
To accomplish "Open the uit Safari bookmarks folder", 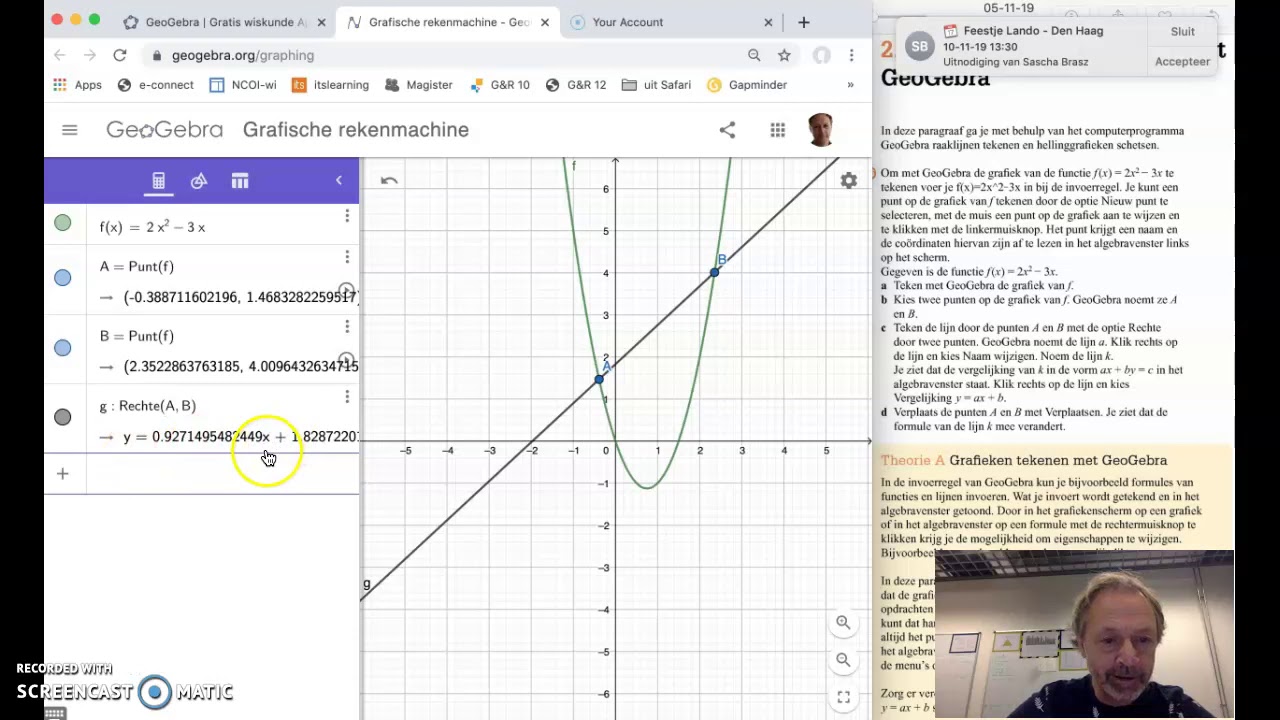I will [x=656, y=85].
